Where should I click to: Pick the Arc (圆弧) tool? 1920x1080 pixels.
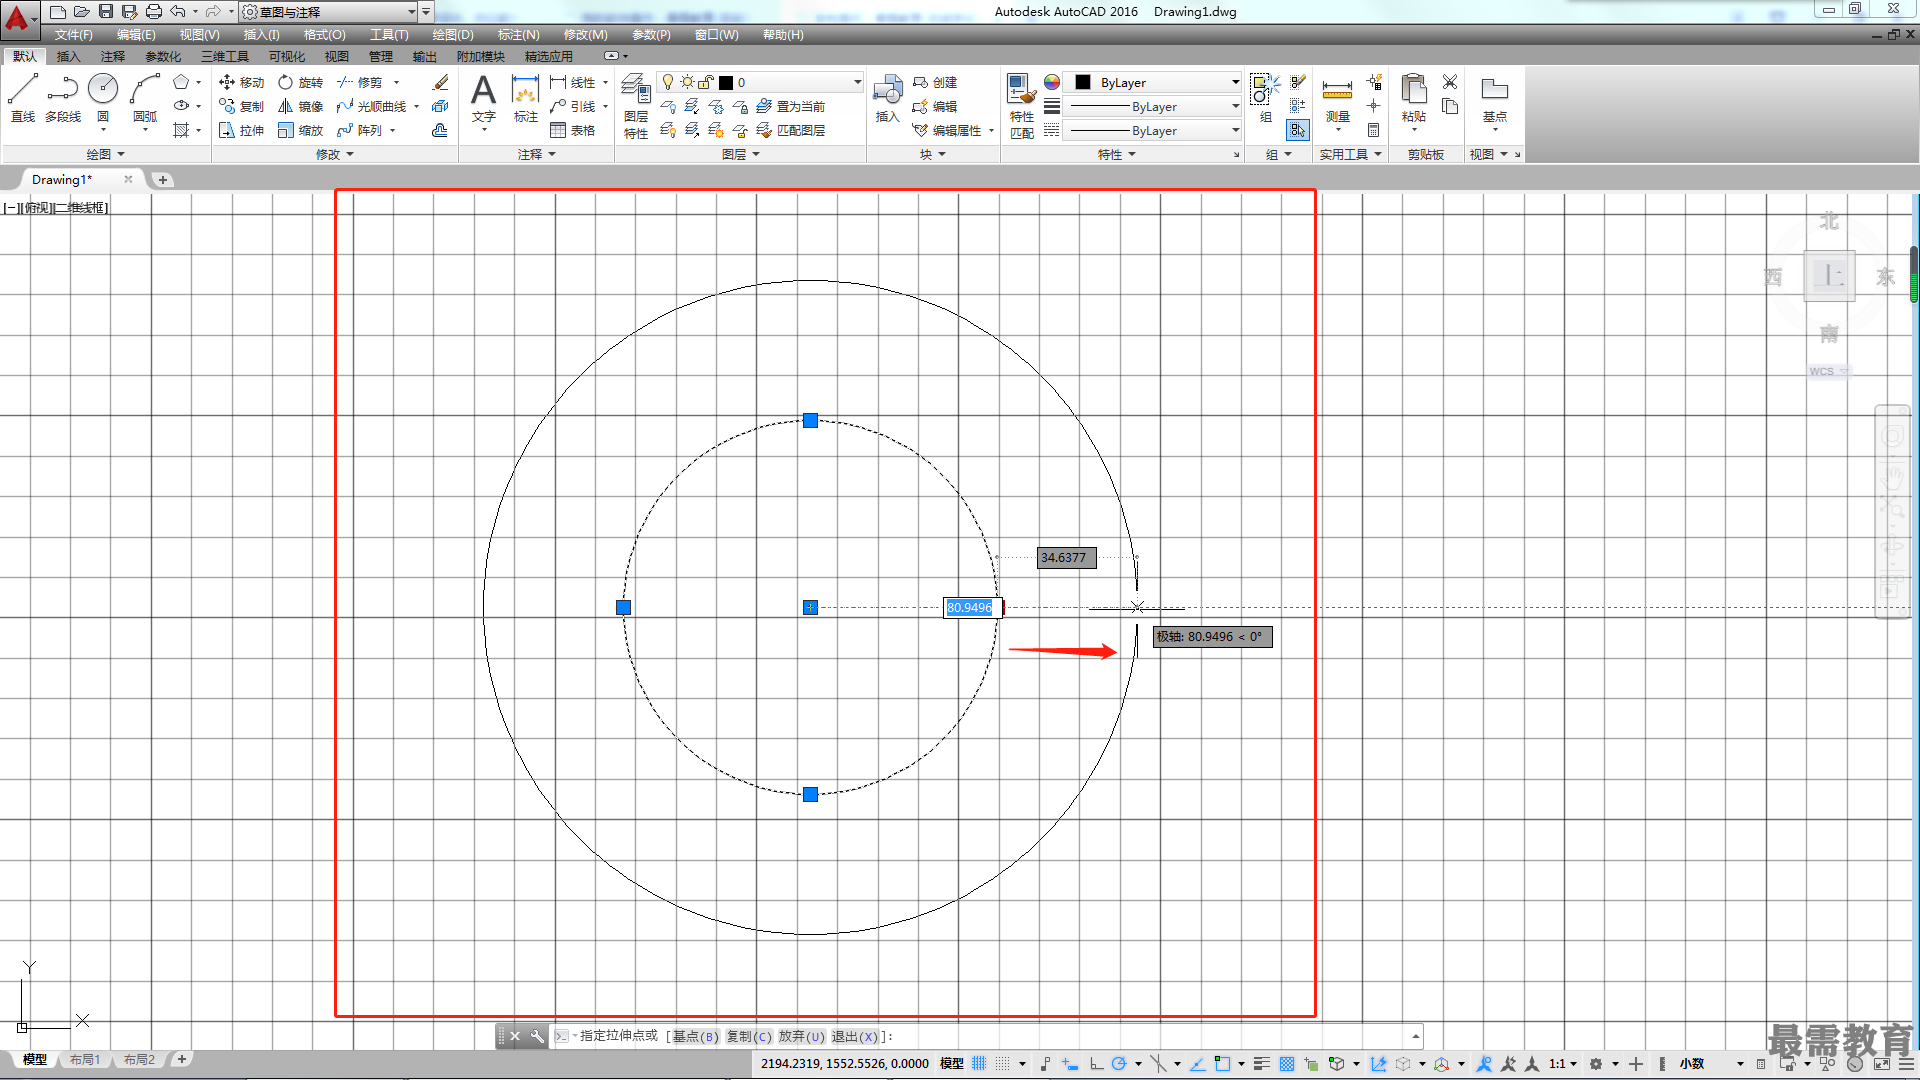145,98
